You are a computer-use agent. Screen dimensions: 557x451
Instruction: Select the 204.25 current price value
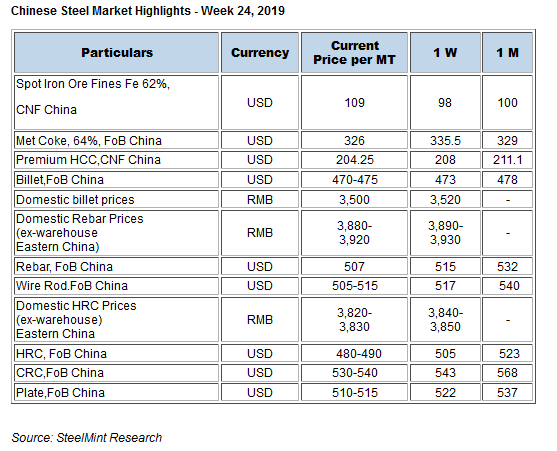point(355,160)
